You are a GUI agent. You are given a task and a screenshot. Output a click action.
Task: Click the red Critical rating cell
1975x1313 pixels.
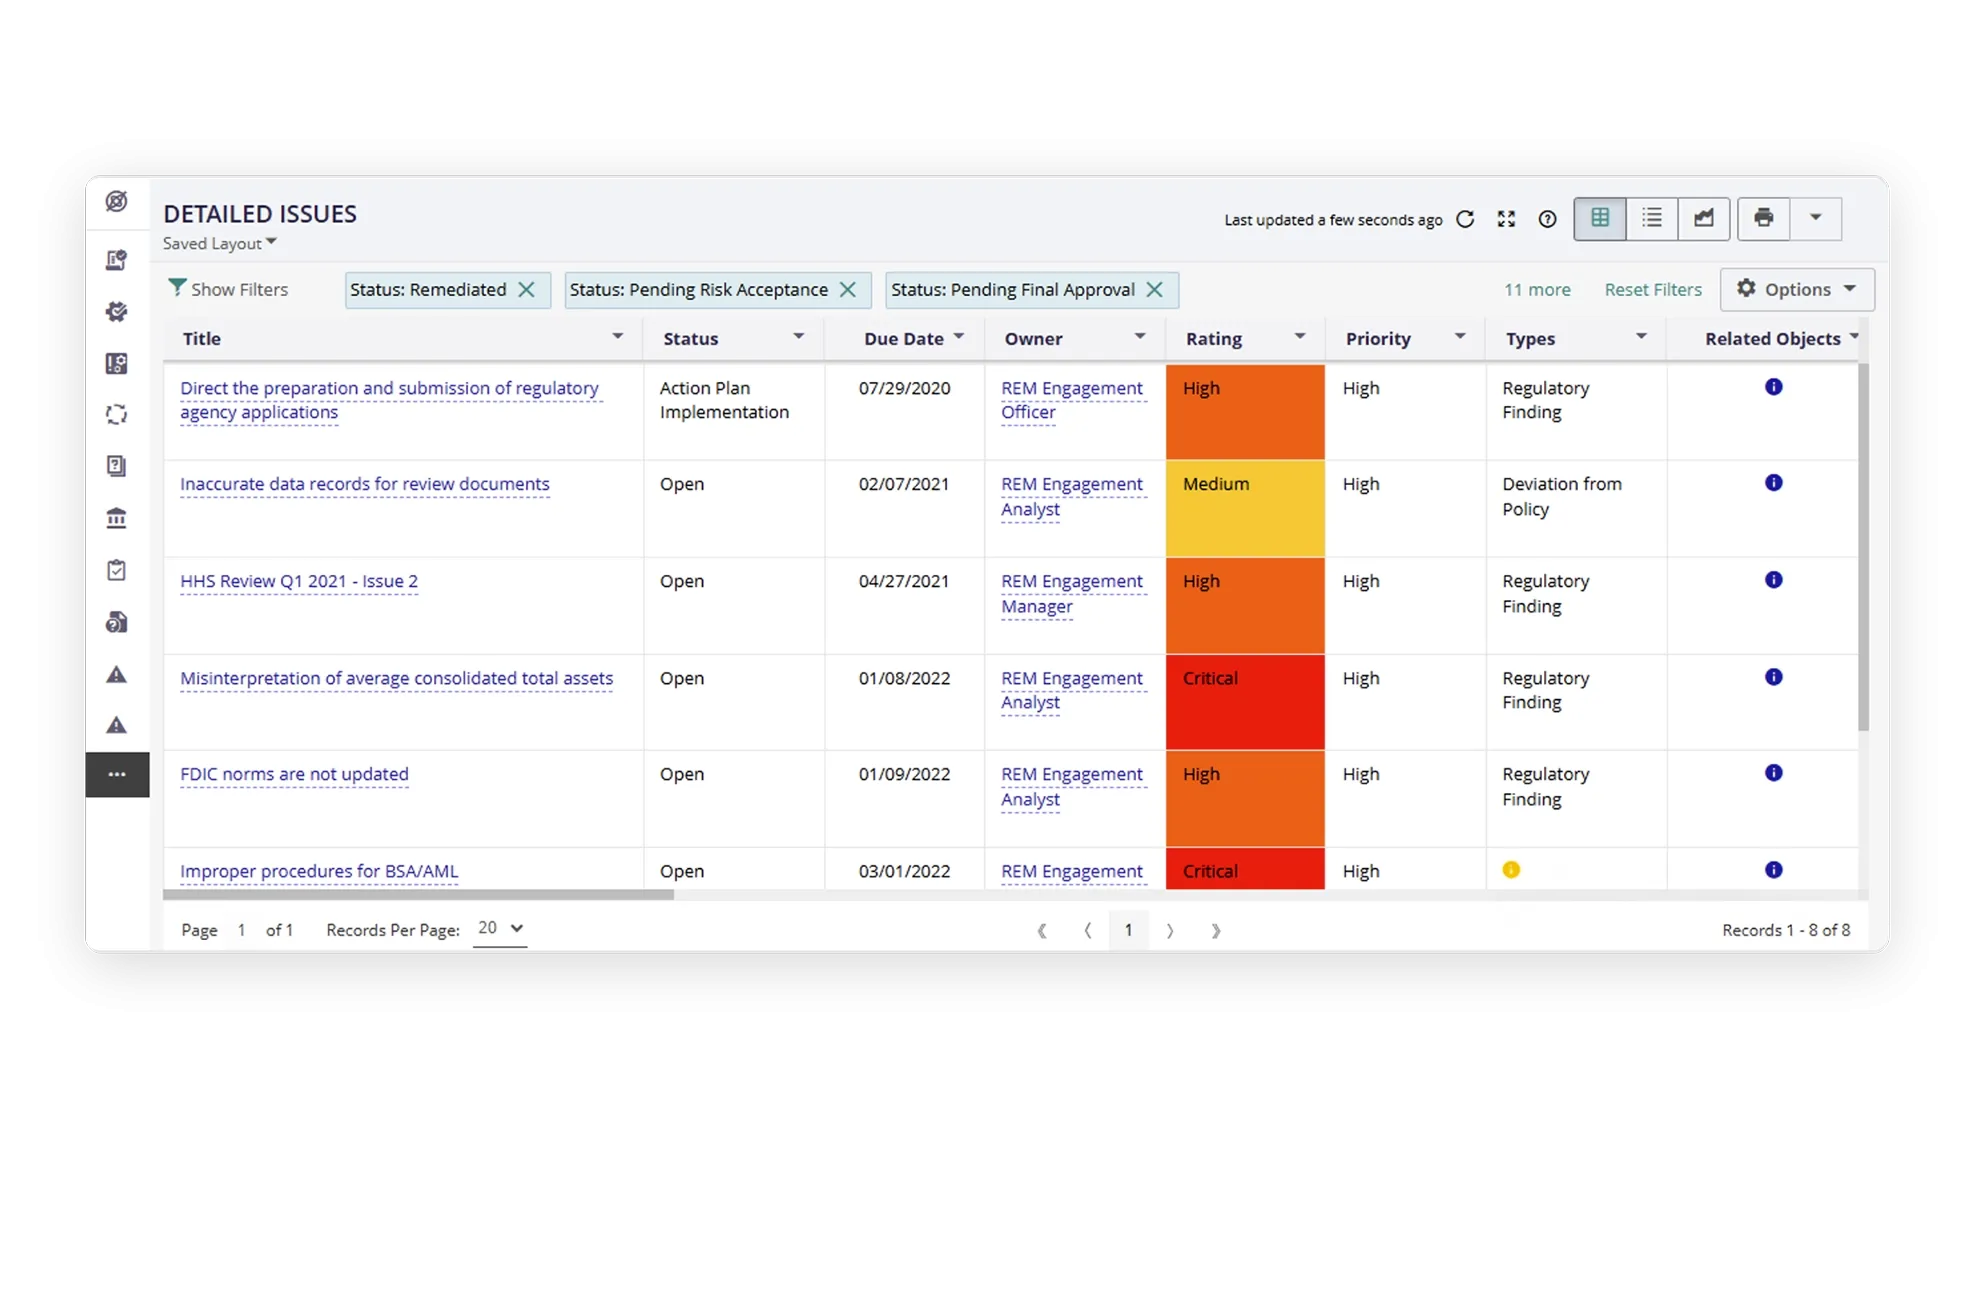(1244, 701)
